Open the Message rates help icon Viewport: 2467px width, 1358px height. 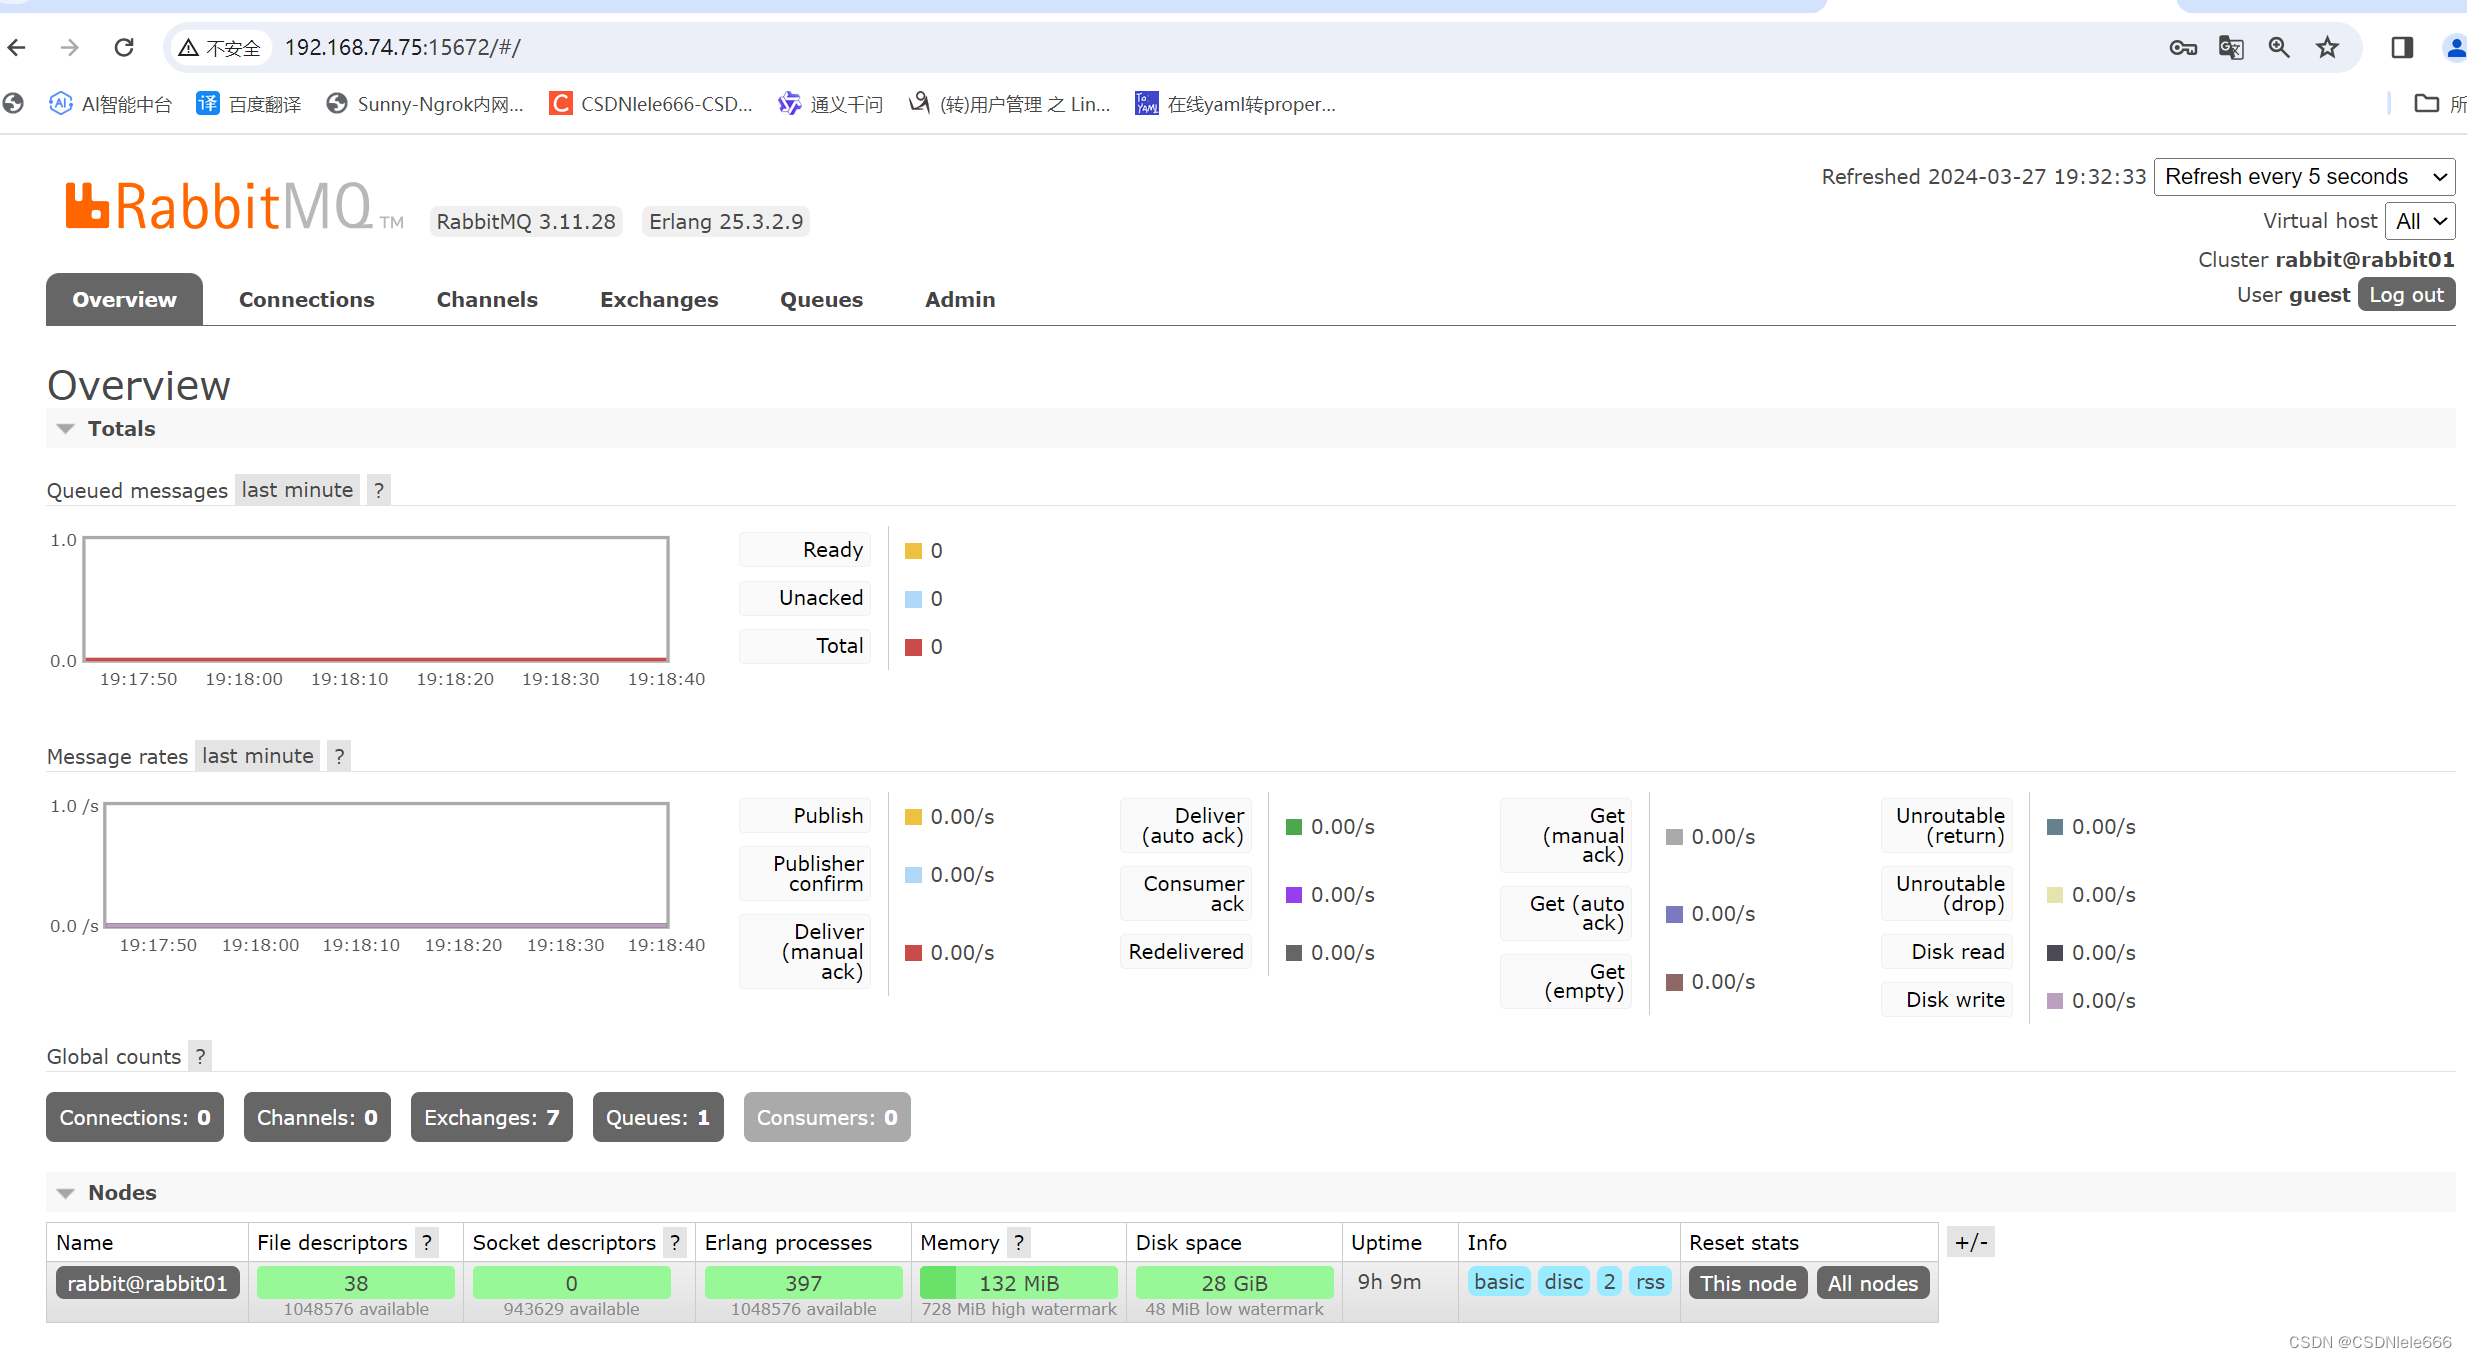(x=339, y=755)
